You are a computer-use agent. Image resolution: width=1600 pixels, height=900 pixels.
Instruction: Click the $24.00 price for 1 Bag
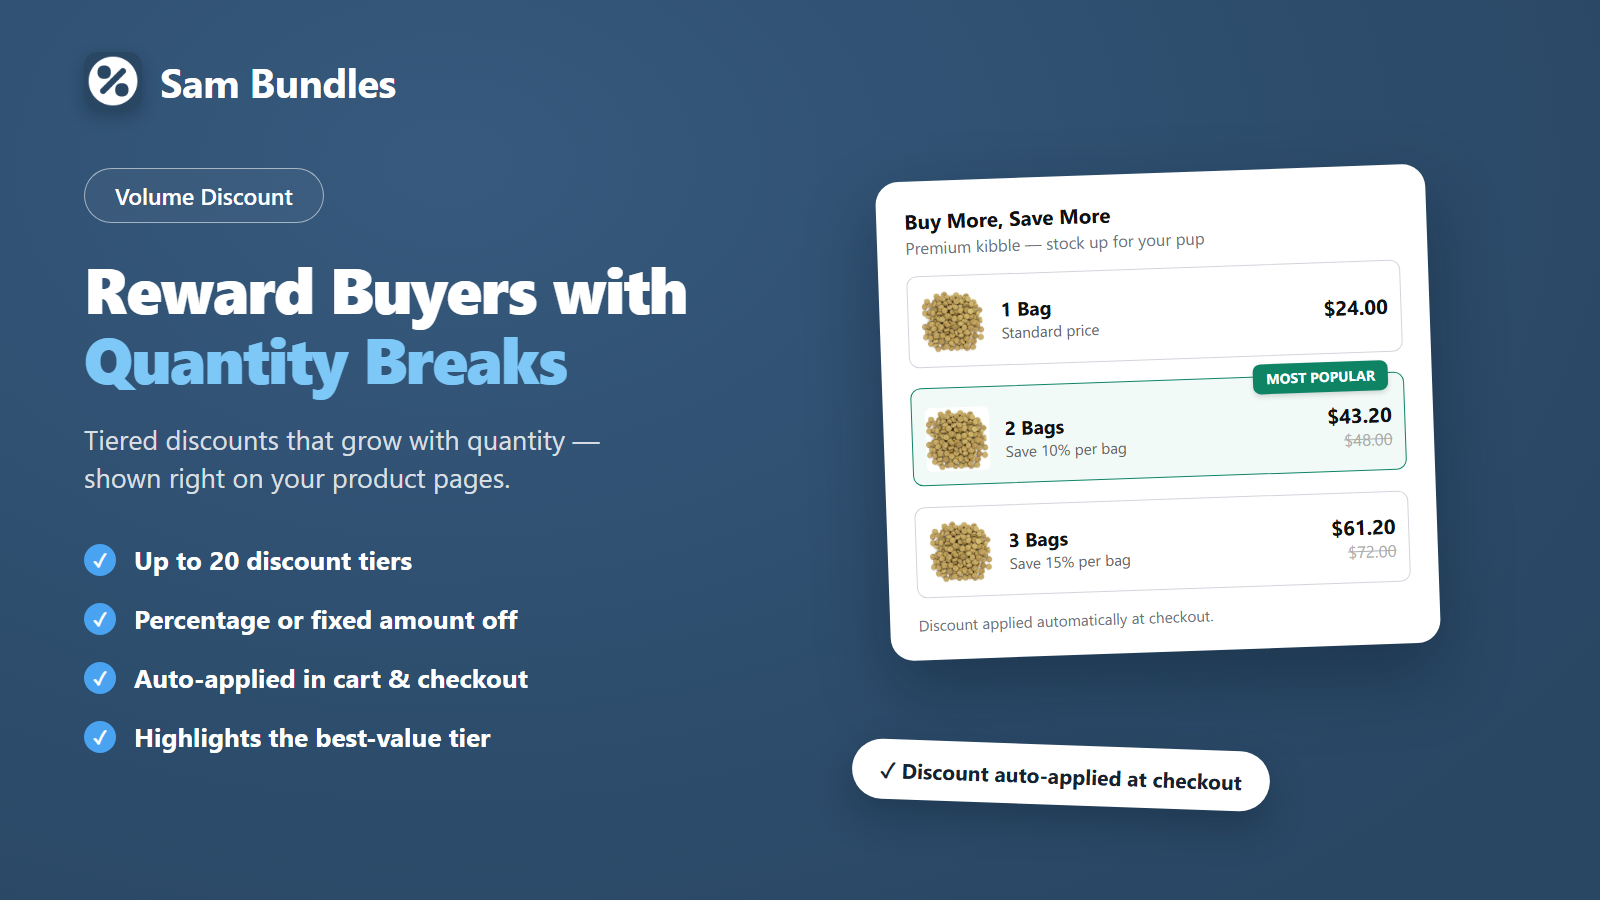(1355, 308)
